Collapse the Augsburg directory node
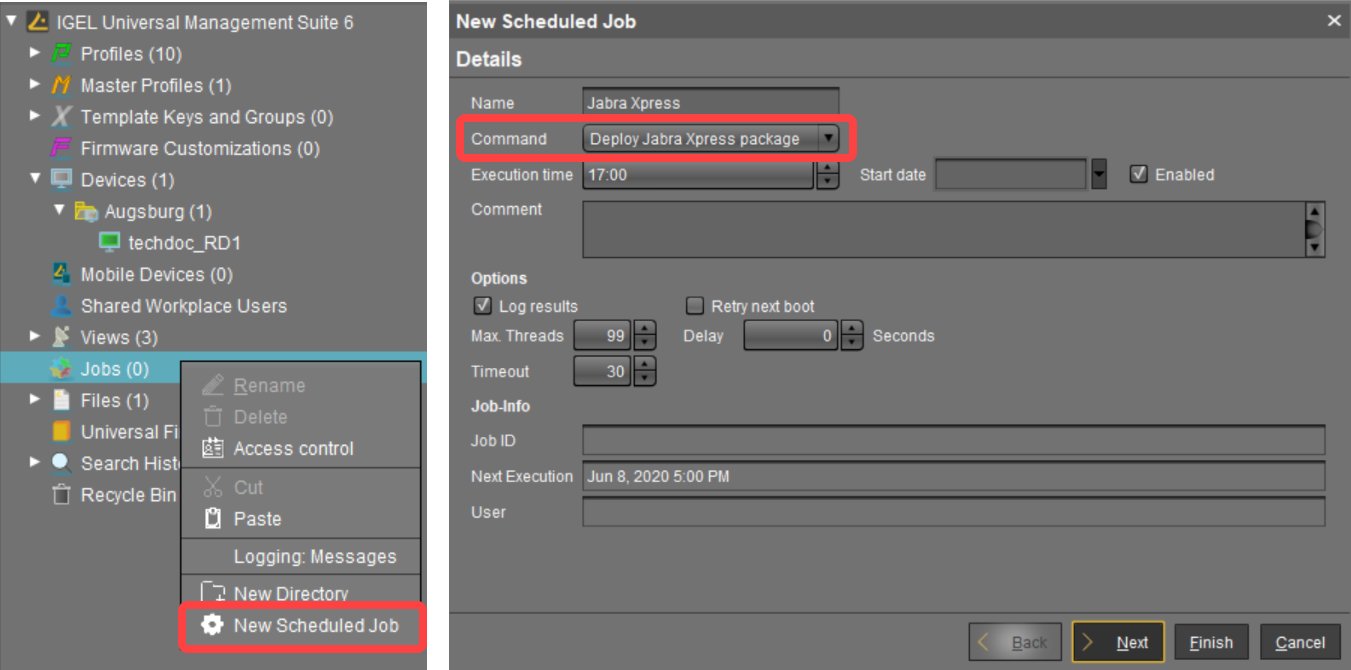 (x=59, y=211)
